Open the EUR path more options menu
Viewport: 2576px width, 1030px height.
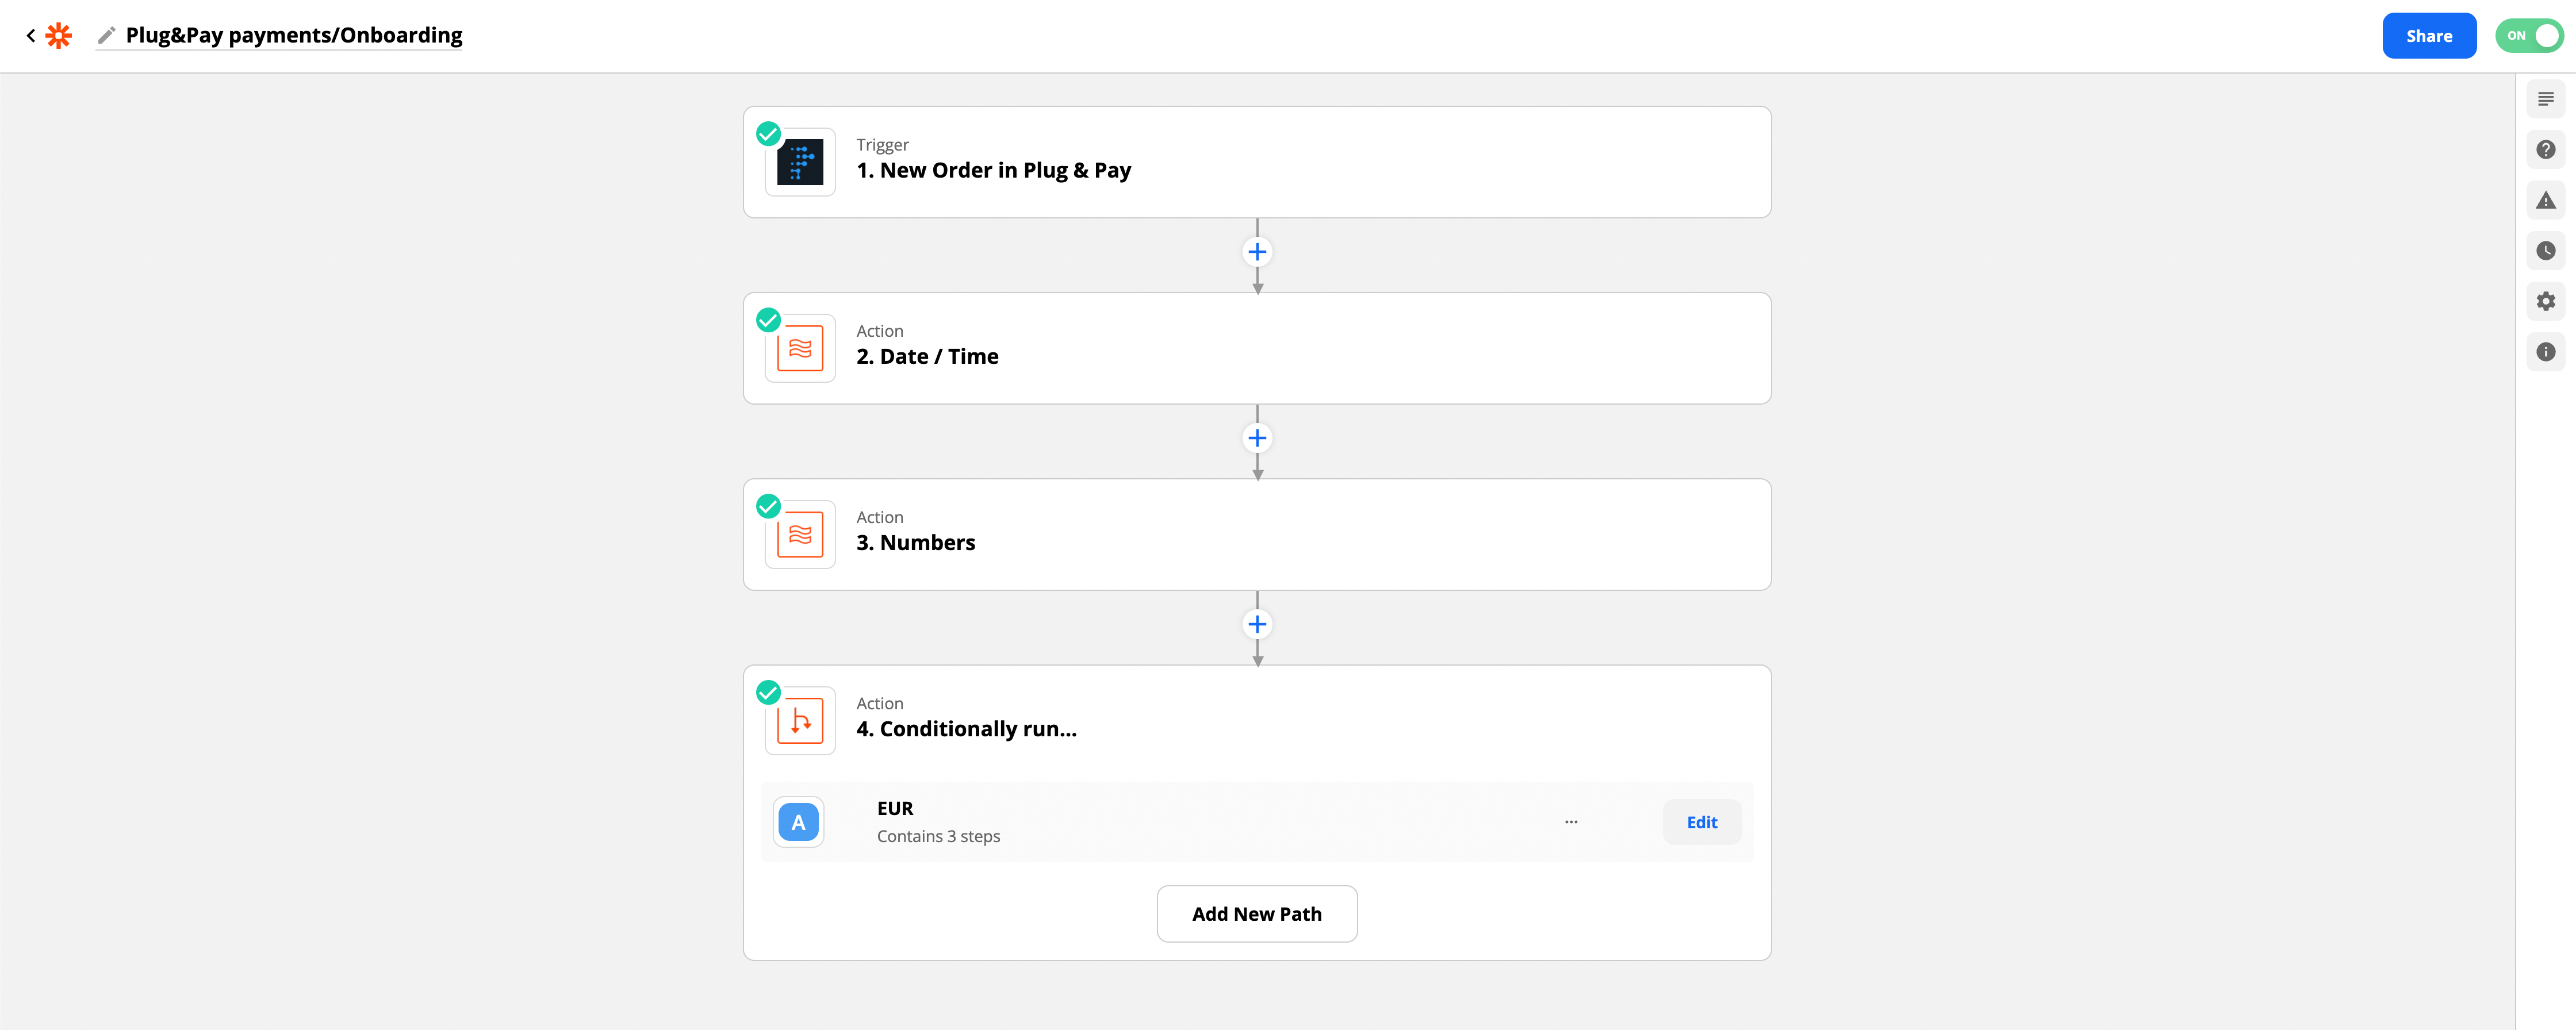pos(1571,822)
